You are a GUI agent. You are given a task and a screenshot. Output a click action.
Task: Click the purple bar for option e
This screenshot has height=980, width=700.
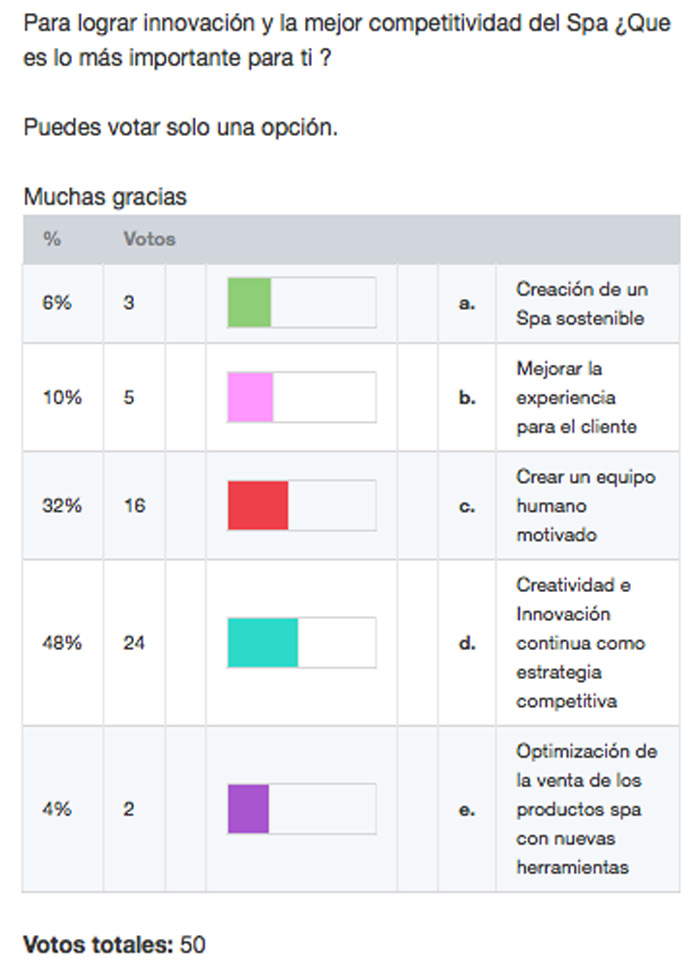pyautogui.click(x=248, y=809)
